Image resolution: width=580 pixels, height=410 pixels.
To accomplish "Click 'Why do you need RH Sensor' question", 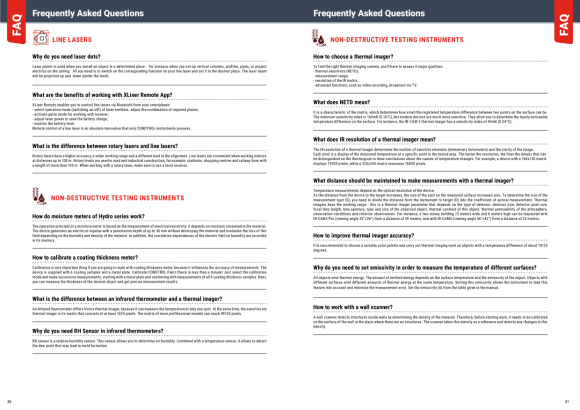I will tap(98, 331).
